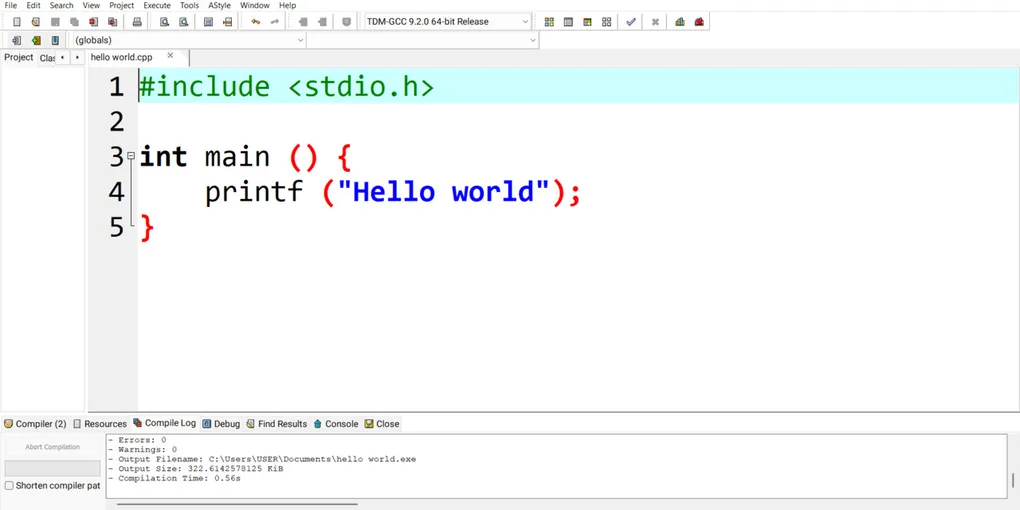Click the Toggle bookmarks toolbar icon

[x=36, y=40]
